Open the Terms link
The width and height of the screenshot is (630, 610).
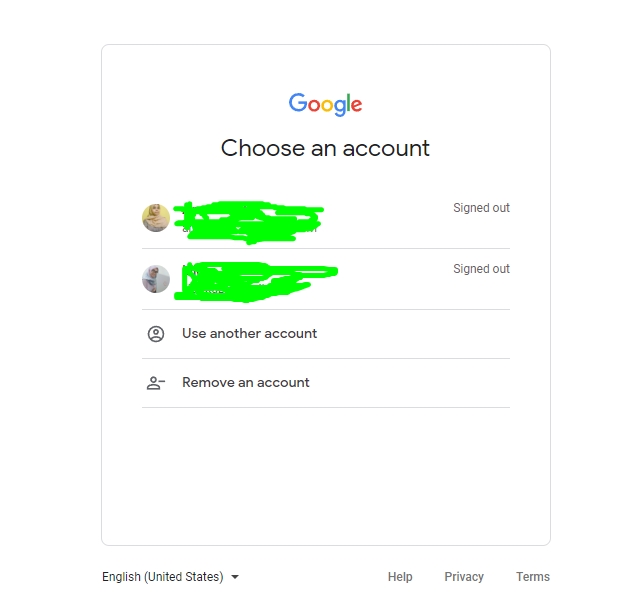pyautogui.click(x=533, y=577)
